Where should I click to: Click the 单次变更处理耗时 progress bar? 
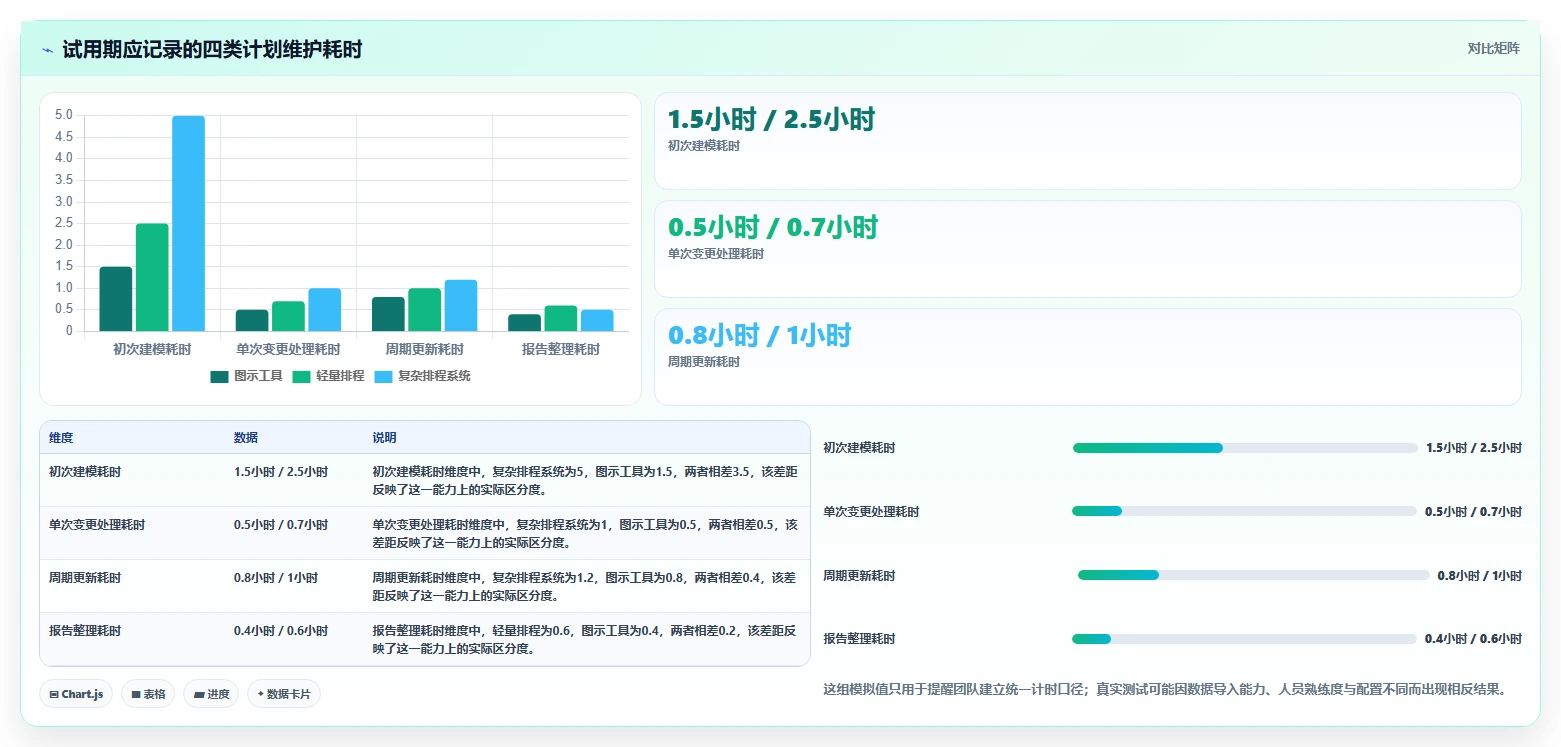[1245, 511]
